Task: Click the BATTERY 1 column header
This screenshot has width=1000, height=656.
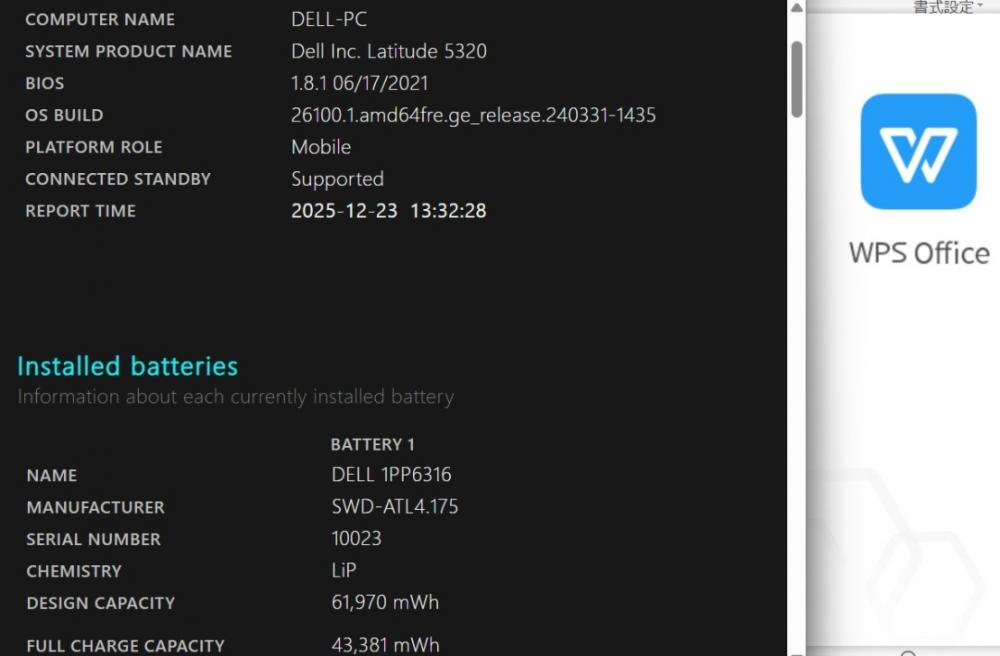Action: click(x=372, y=444)
